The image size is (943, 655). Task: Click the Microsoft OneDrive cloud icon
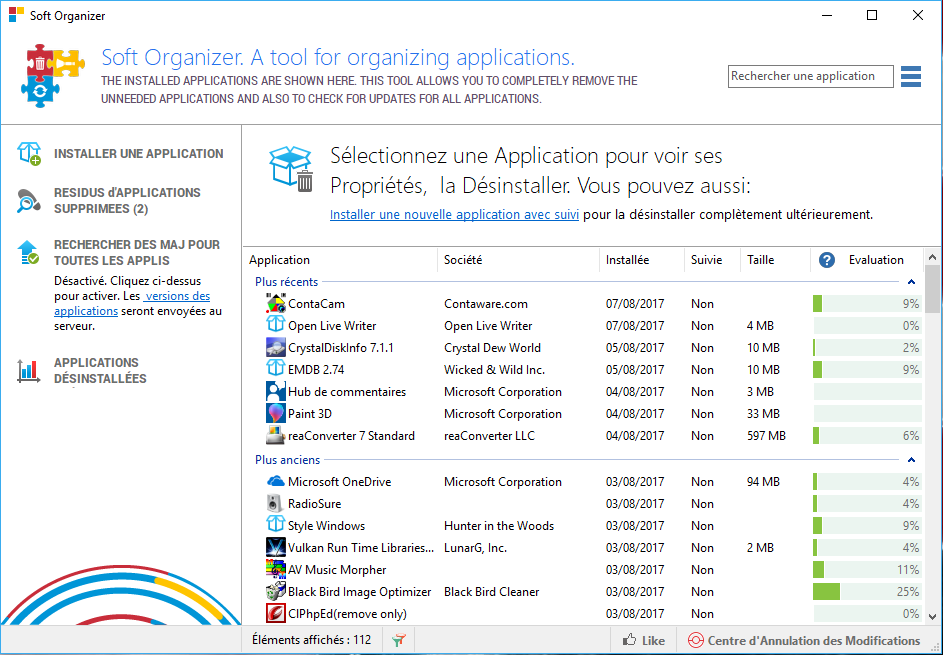(x=275, y=481)
